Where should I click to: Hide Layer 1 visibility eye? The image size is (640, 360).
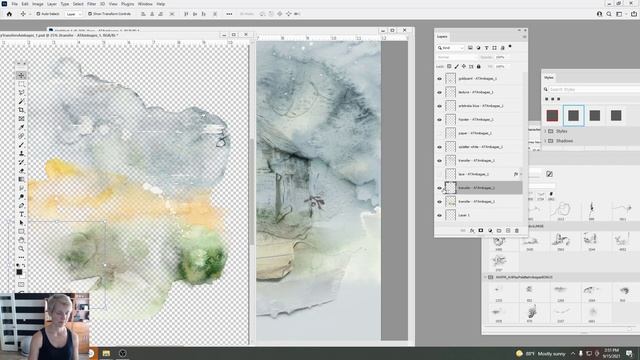(x=440, y=215)
